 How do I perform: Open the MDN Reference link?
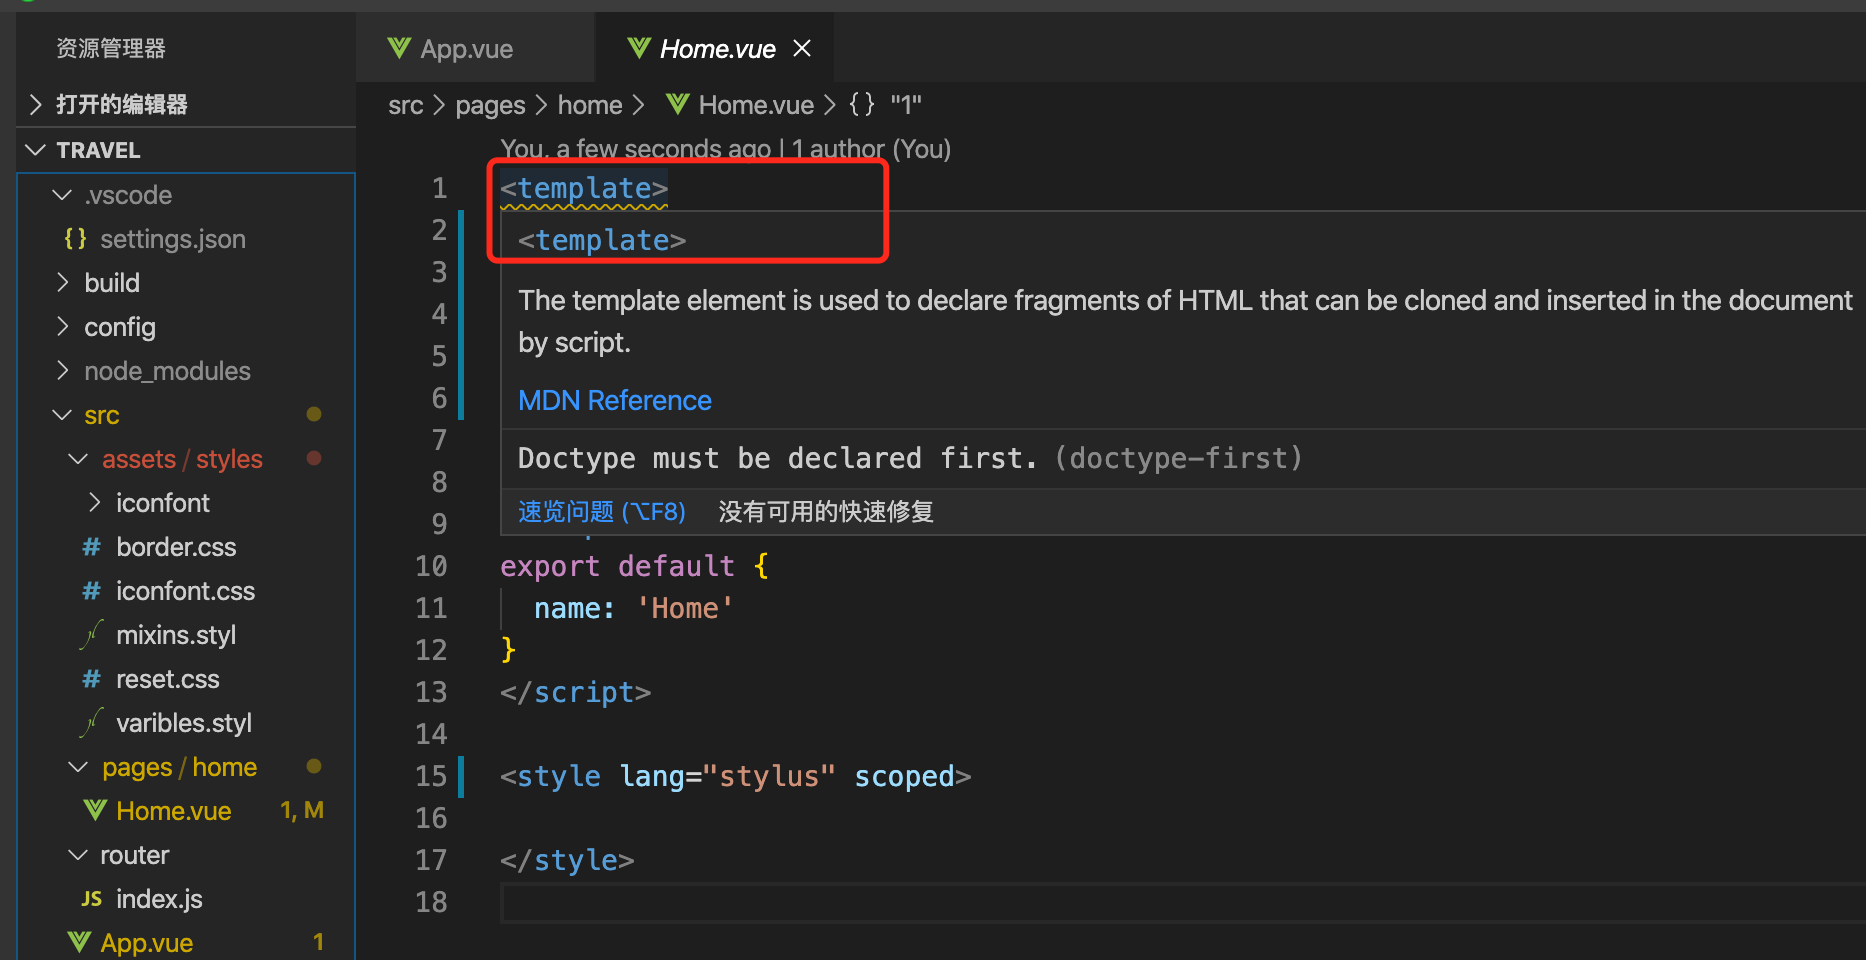coord(614,400)
